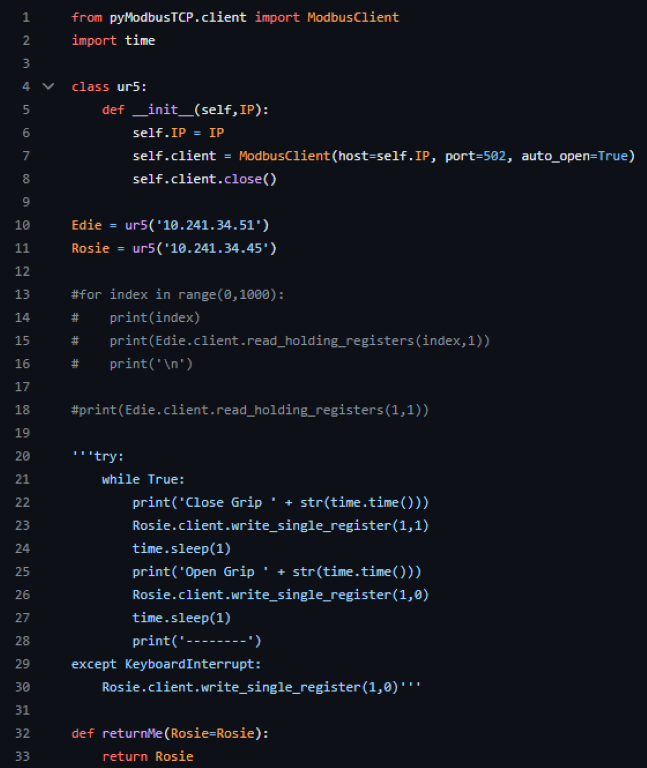The width and height of the screenshot is (647, 768).
Task: Click the self.client.close() call
Action: coord(204,179)
